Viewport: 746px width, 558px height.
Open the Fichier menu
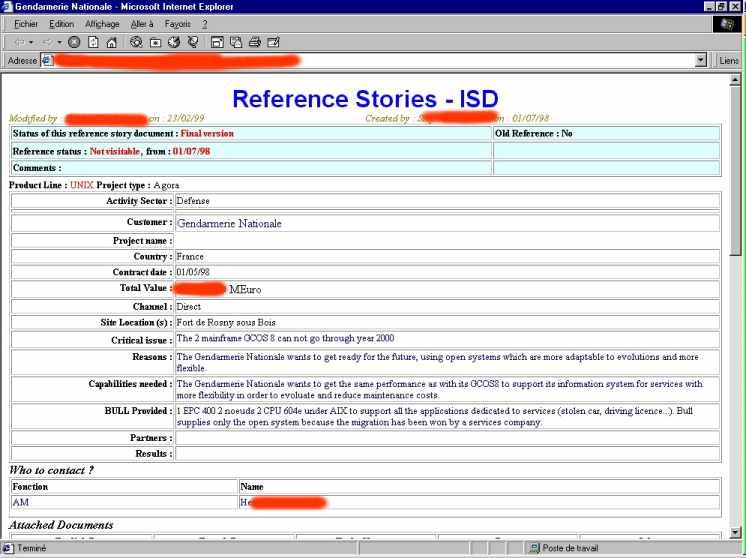[x=26, y=24]
